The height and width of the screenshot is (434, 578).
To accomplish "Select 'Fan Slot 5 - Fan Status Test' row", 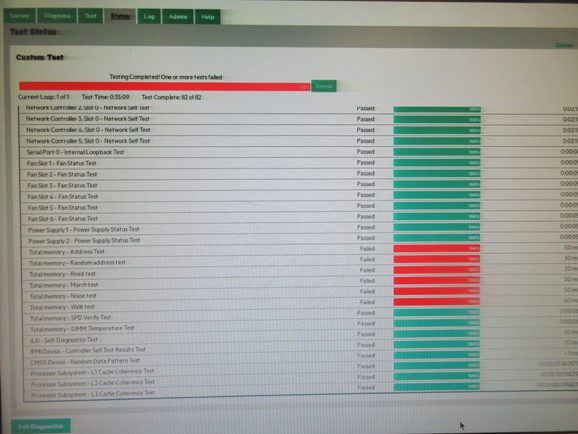I will coord(299,206).
